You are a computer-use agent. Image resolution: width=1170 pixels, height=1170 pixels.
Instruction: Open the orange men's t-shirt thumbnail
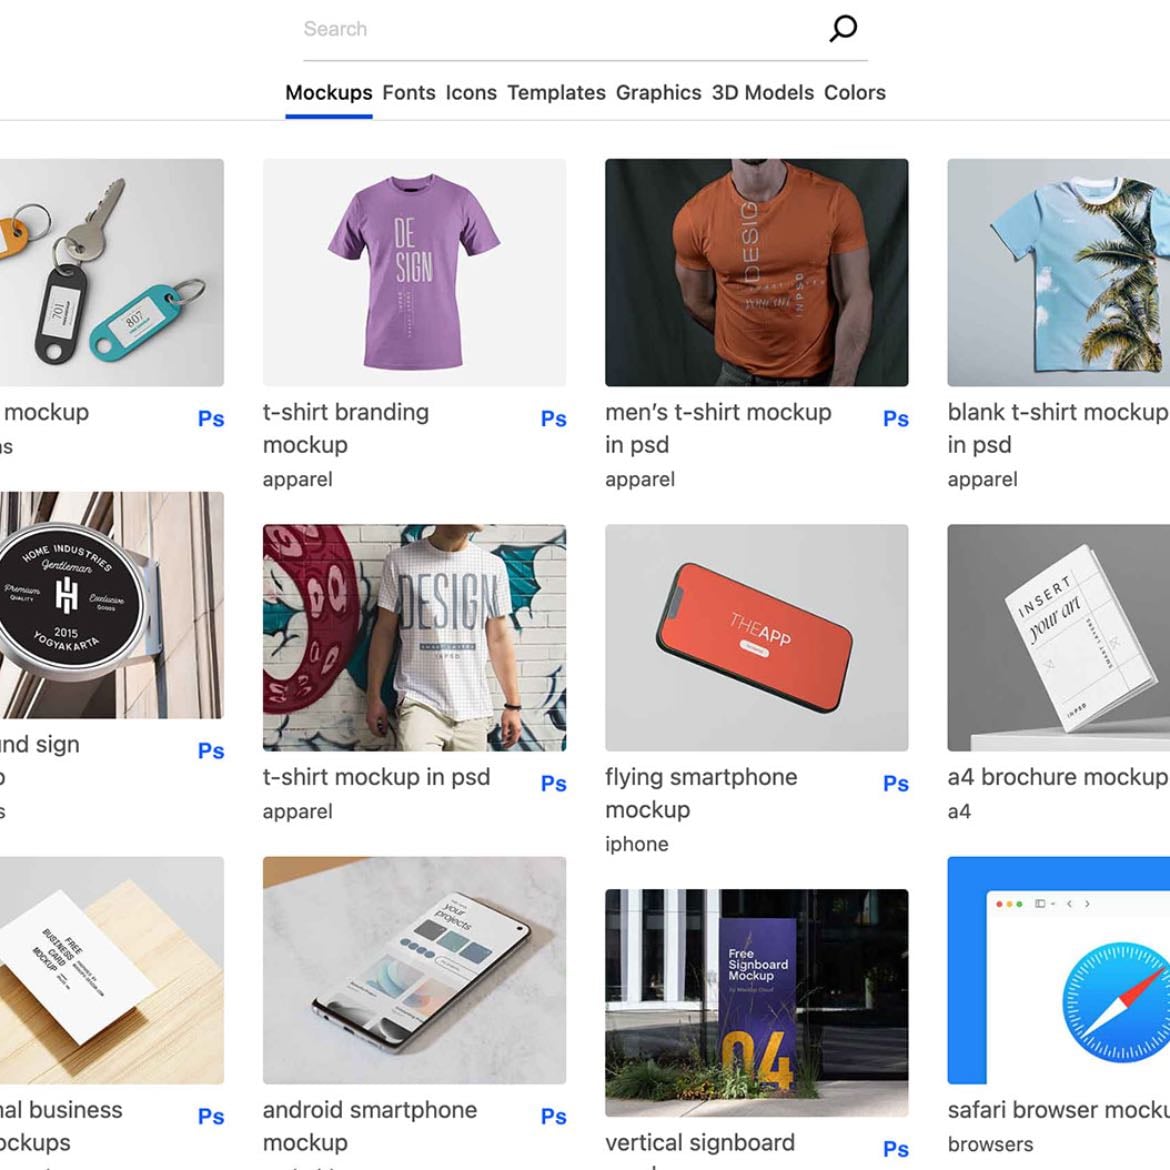tap(757, 272)
